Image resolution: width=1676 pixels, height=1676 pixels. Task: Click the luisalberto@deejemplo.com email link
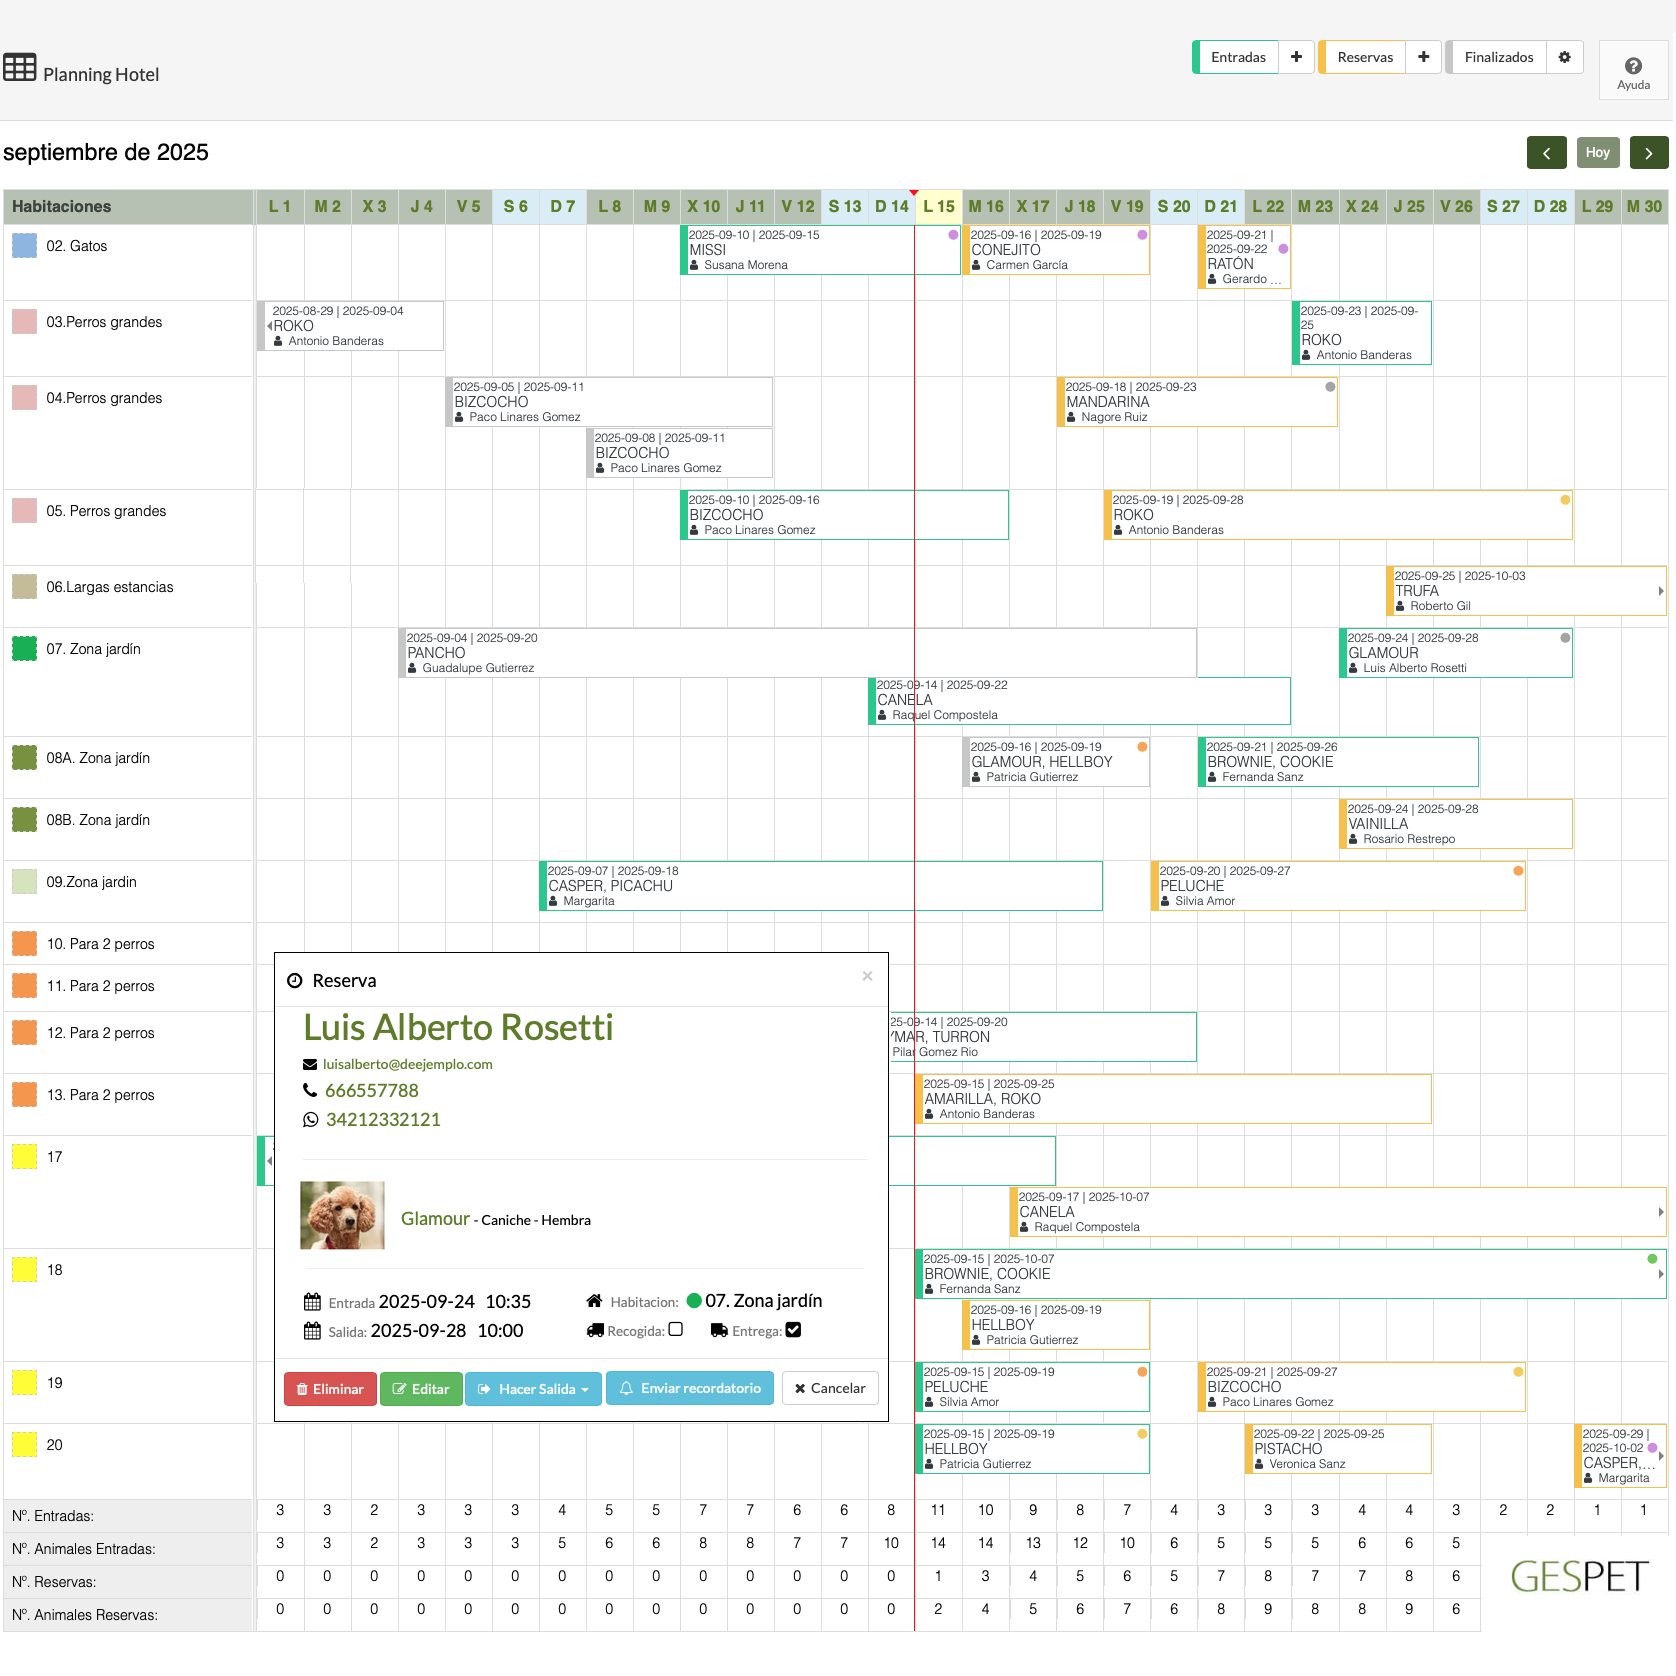pyautogui.click(x=407, y=1064)
